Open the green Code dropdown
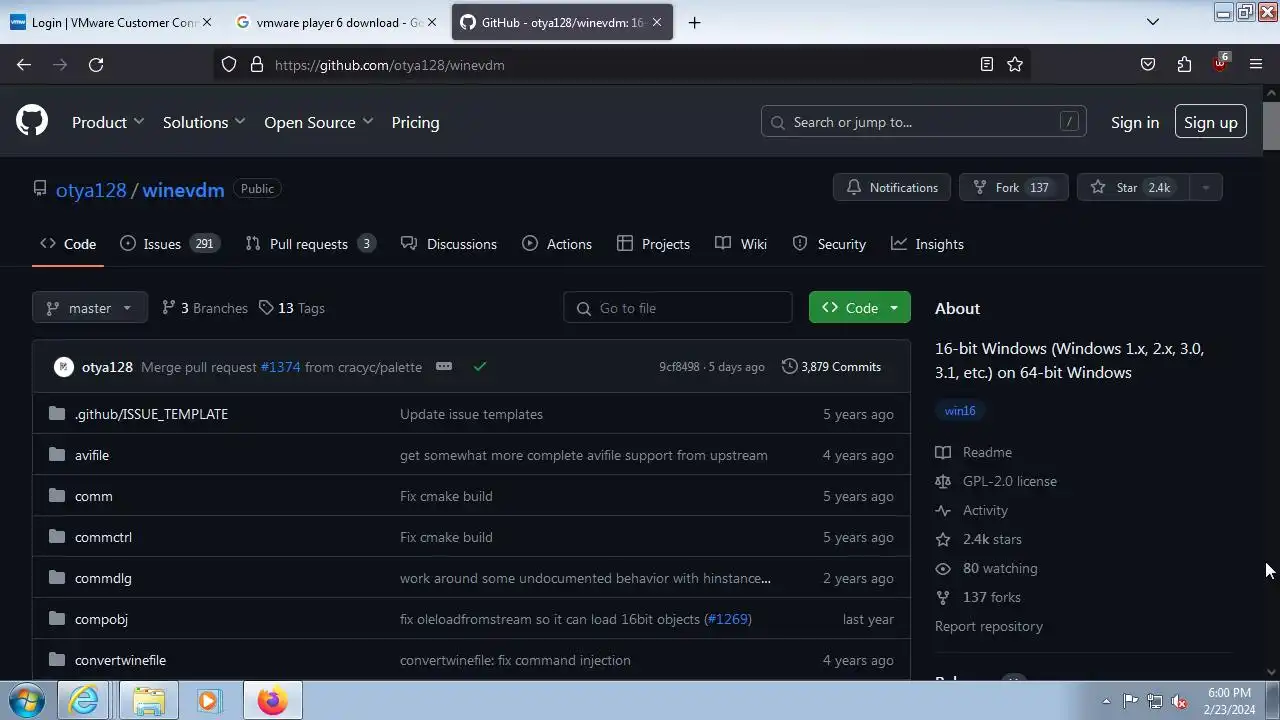The height and width of the screenshot is (720, 1280). pos(860,308)
